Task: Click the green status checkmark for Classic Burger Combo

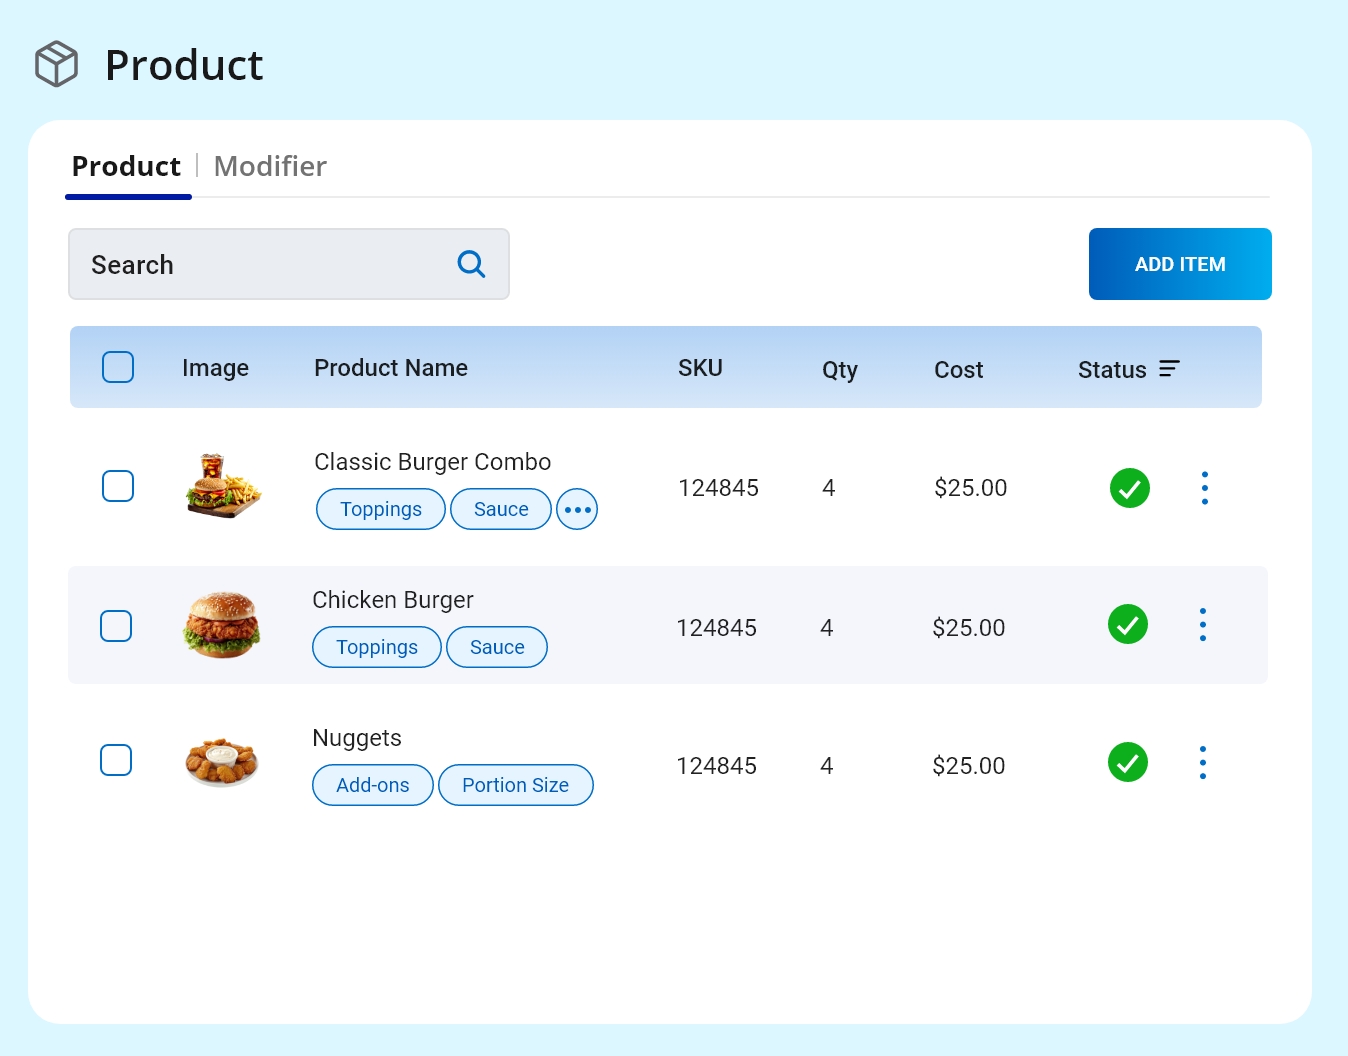Action: pyautogui.click(x=1129, y=488)
